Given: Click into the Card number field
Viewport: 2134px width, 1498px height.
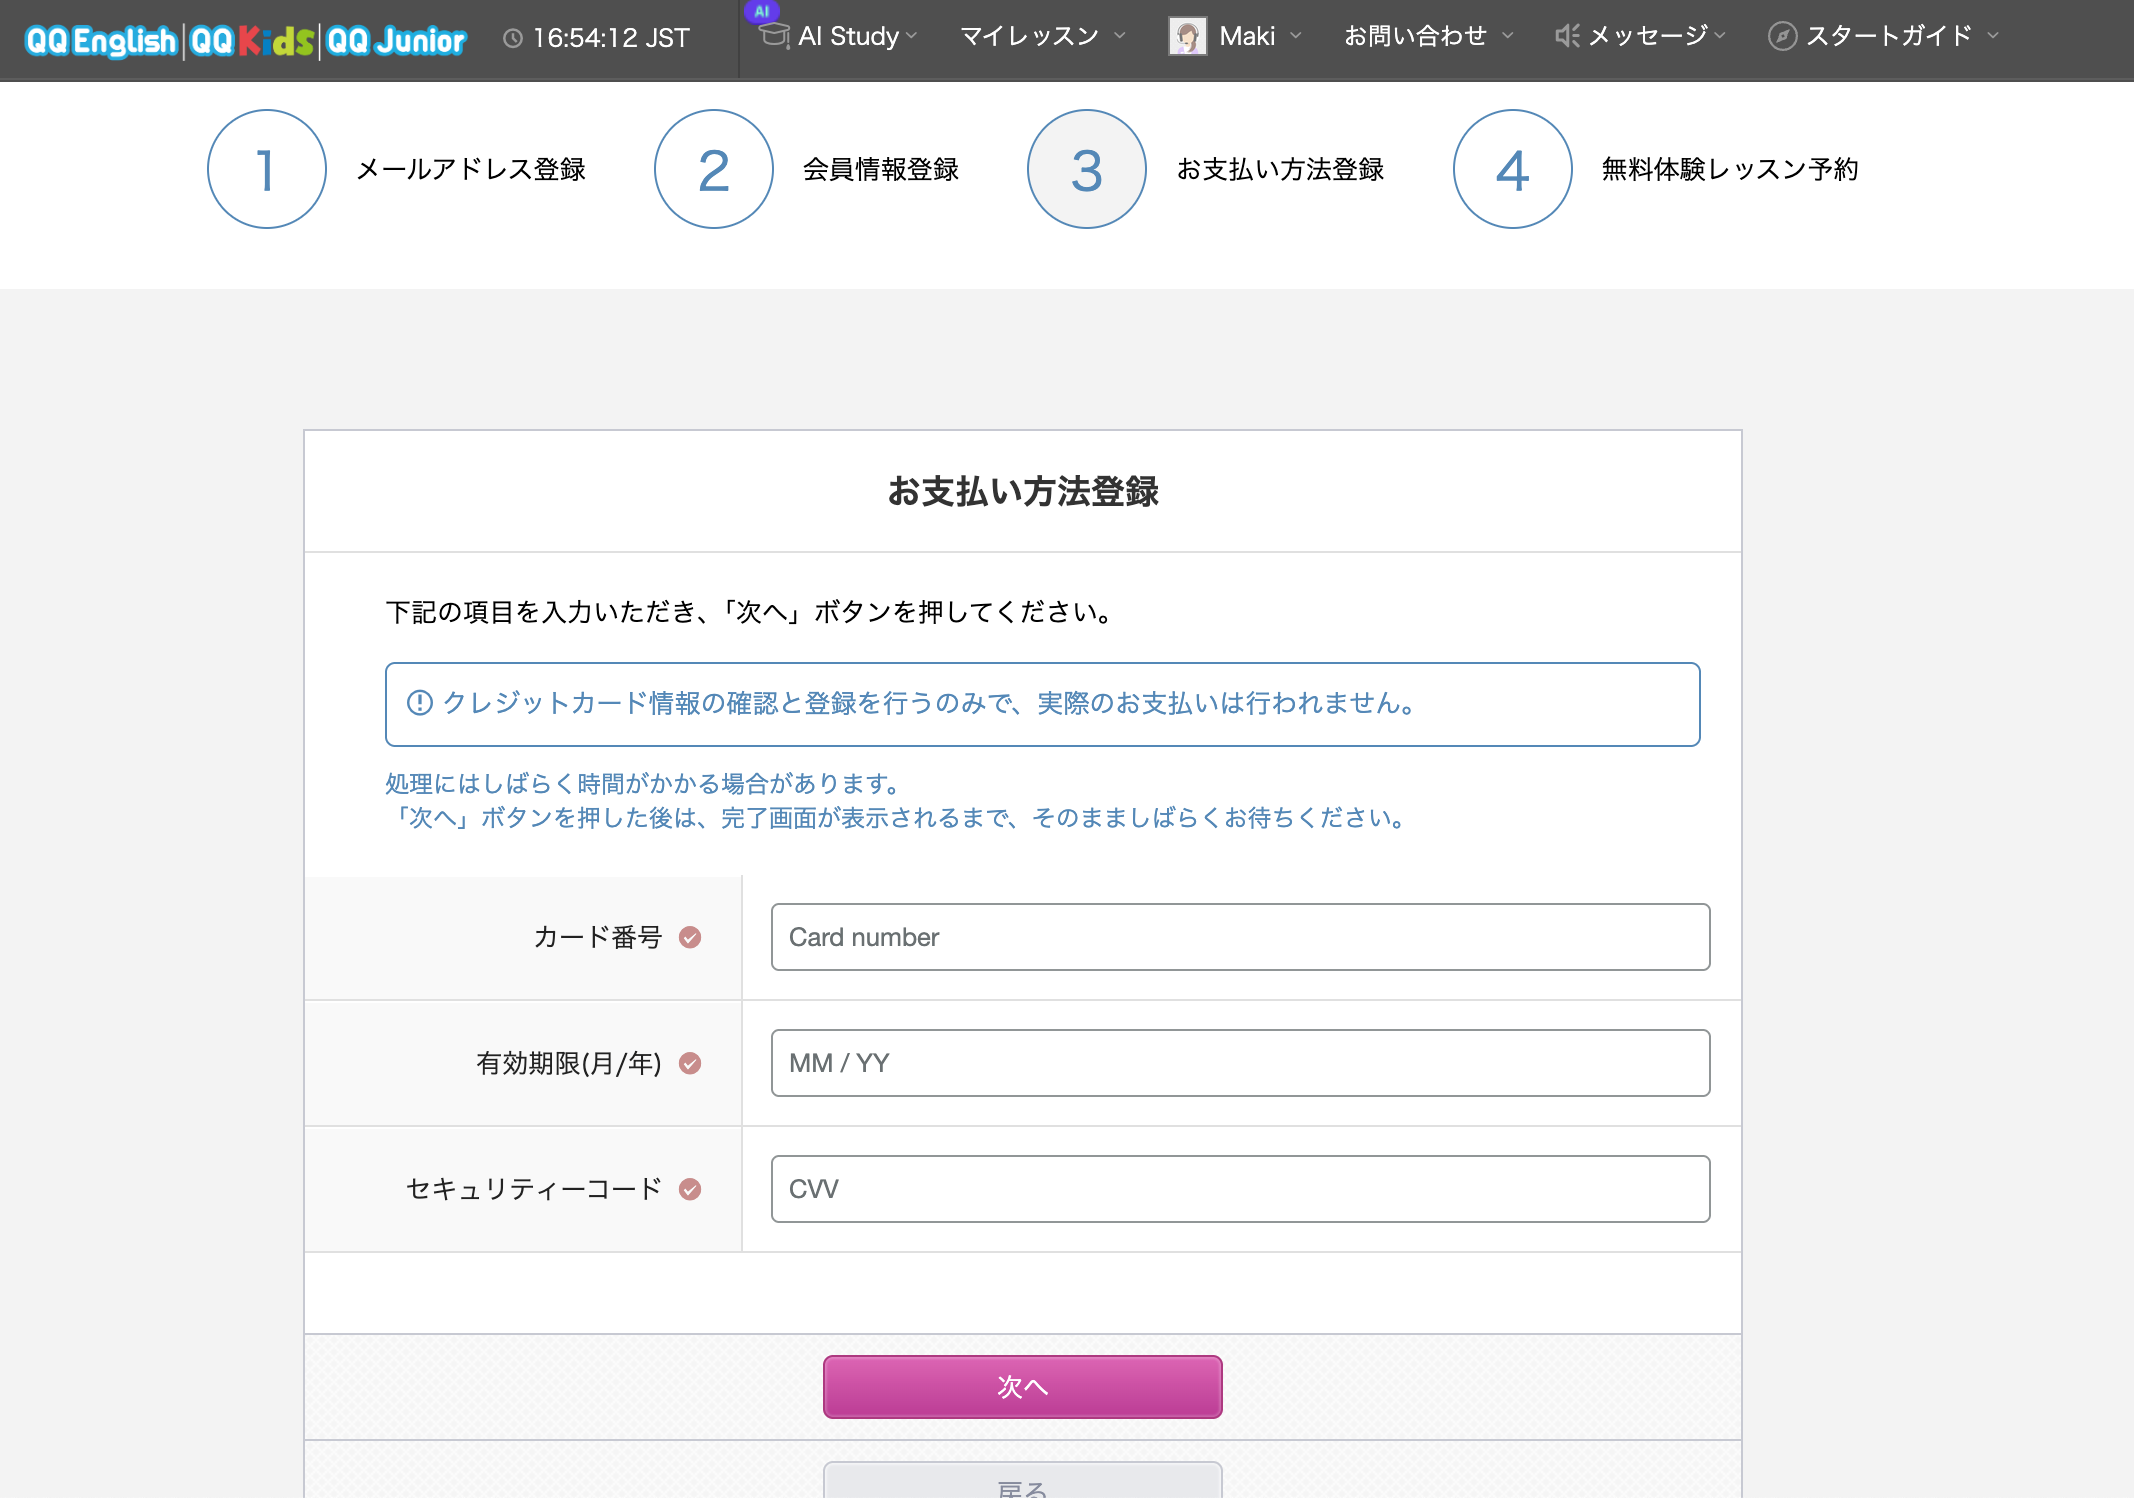Looking at the screenshot, I should 1240,937.
